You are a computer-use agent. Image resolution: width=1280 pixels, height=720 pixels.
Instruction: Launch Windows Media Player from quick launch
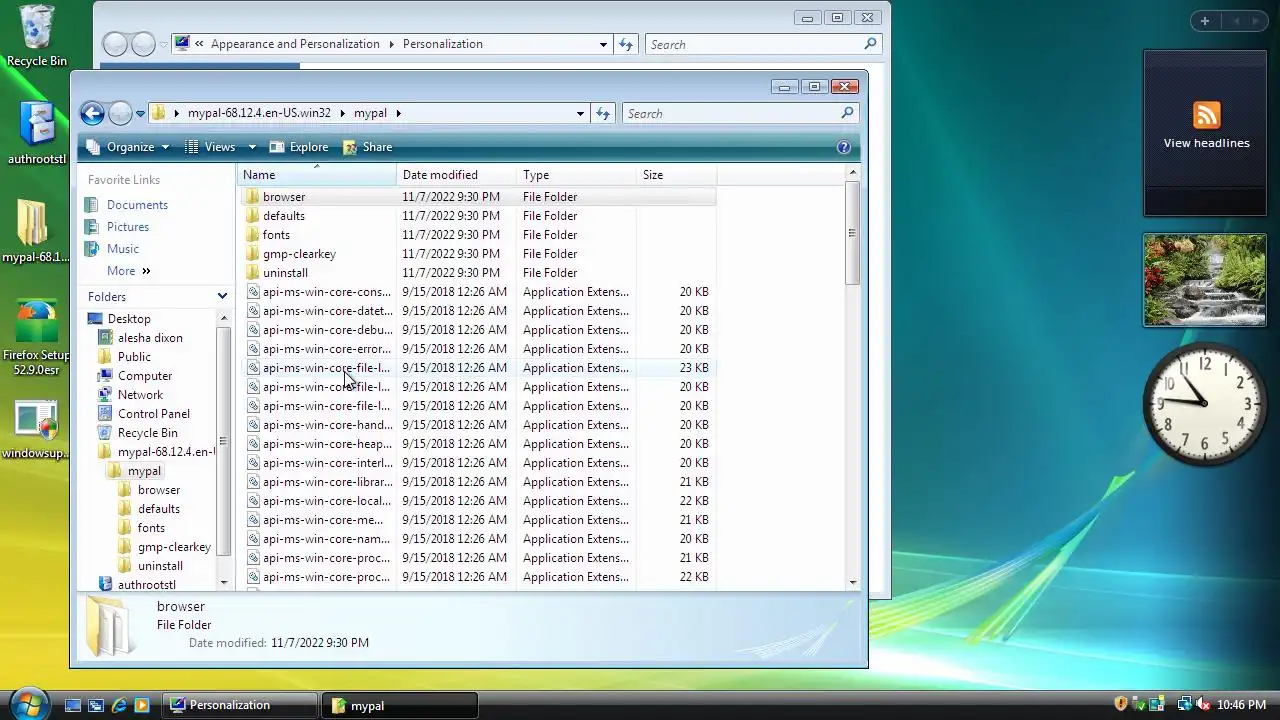click(142, 705)
